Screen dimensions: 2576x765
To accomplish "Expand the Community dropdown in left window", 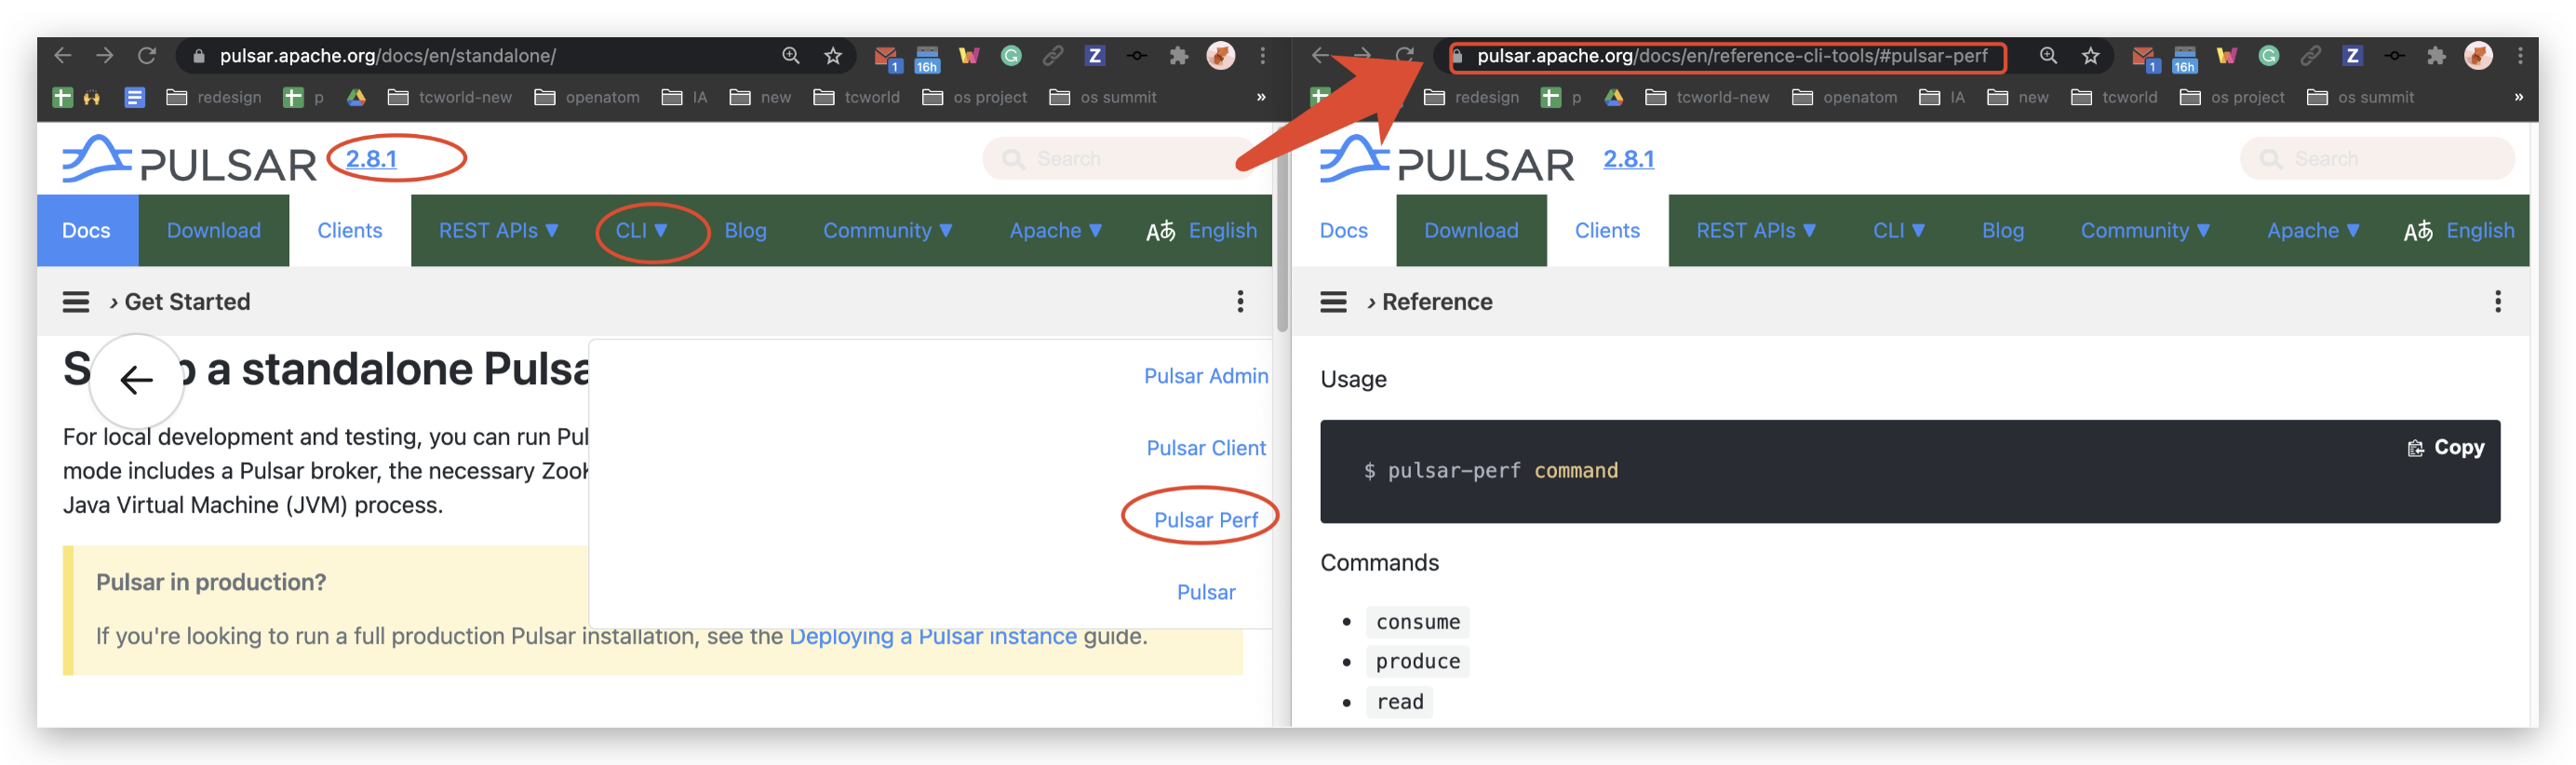I will [888, 231].
